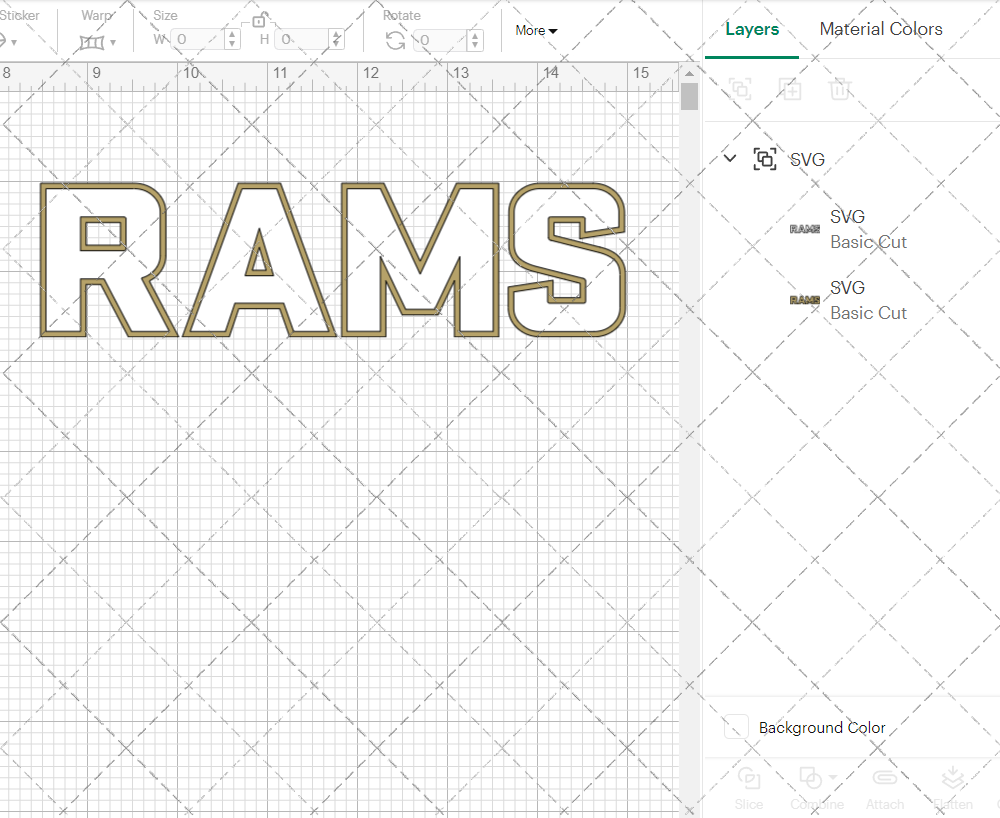Increase height with the H up arrow
This screenshot has width=1000, height=818.
(x=337, y=34)
